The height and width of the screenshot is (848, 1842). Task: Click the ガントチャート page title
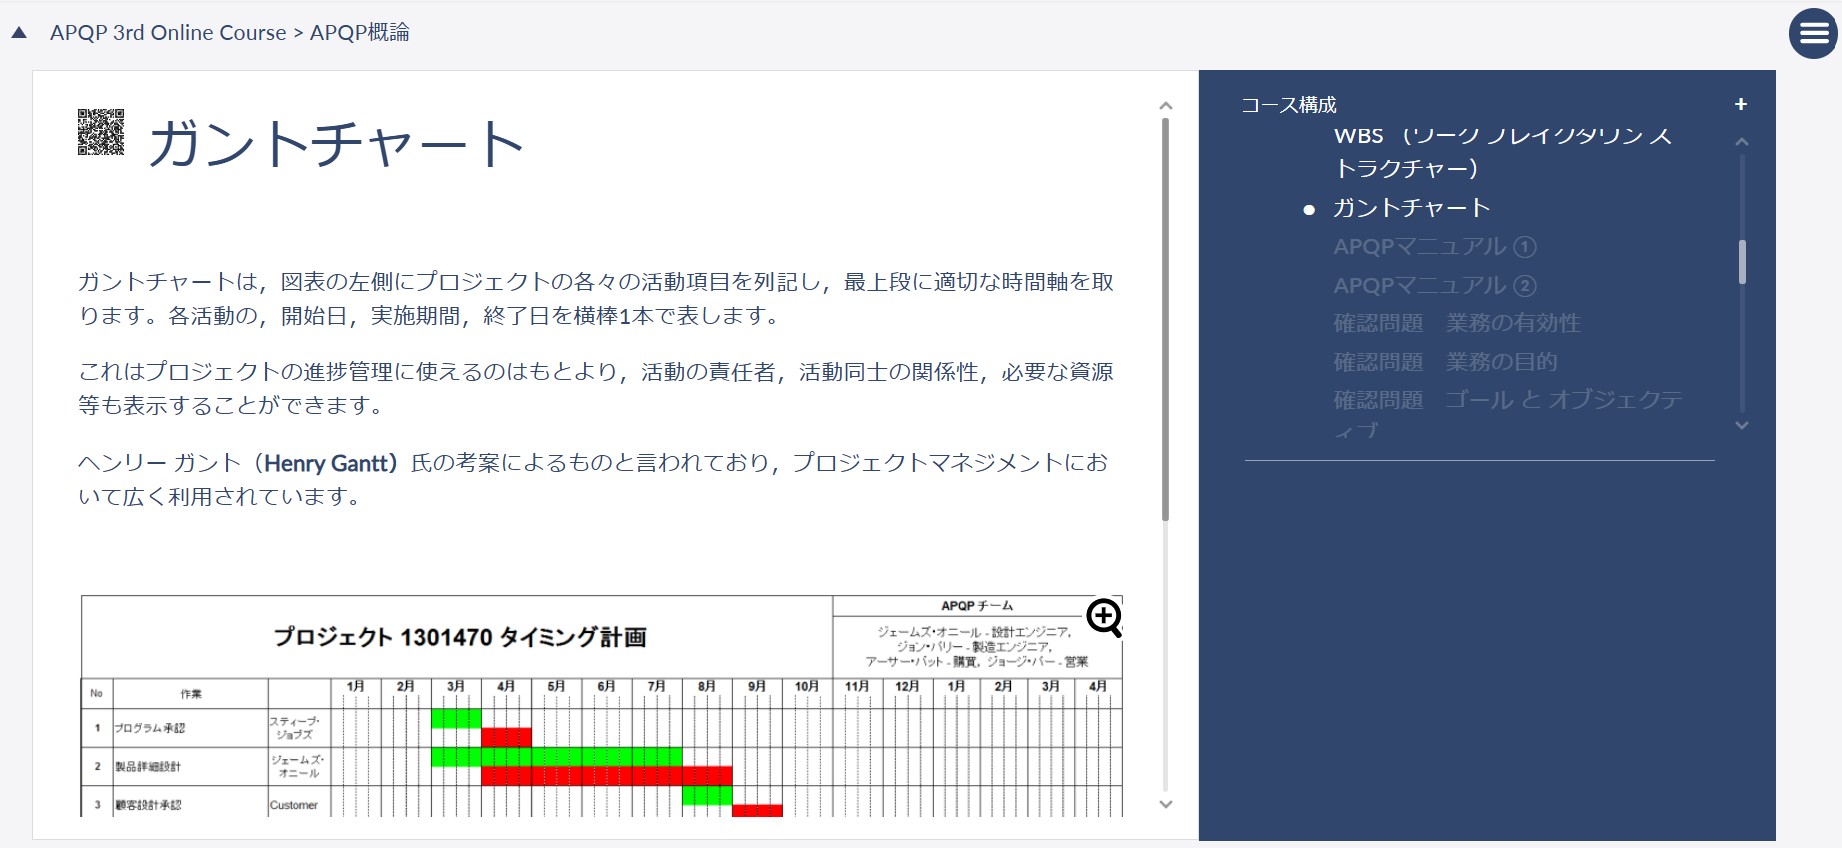pos(336,143)
